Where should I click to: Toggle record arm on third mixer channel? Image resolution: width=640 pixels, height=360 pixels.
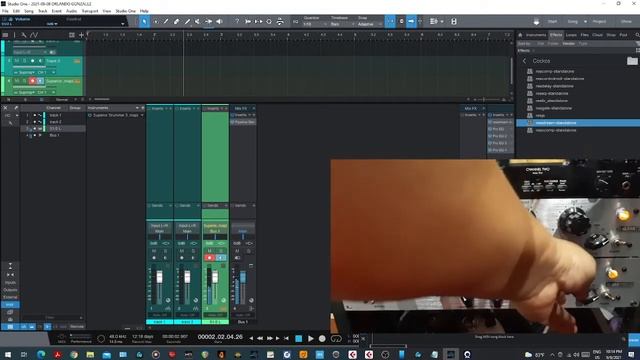(x=209, y=258)
